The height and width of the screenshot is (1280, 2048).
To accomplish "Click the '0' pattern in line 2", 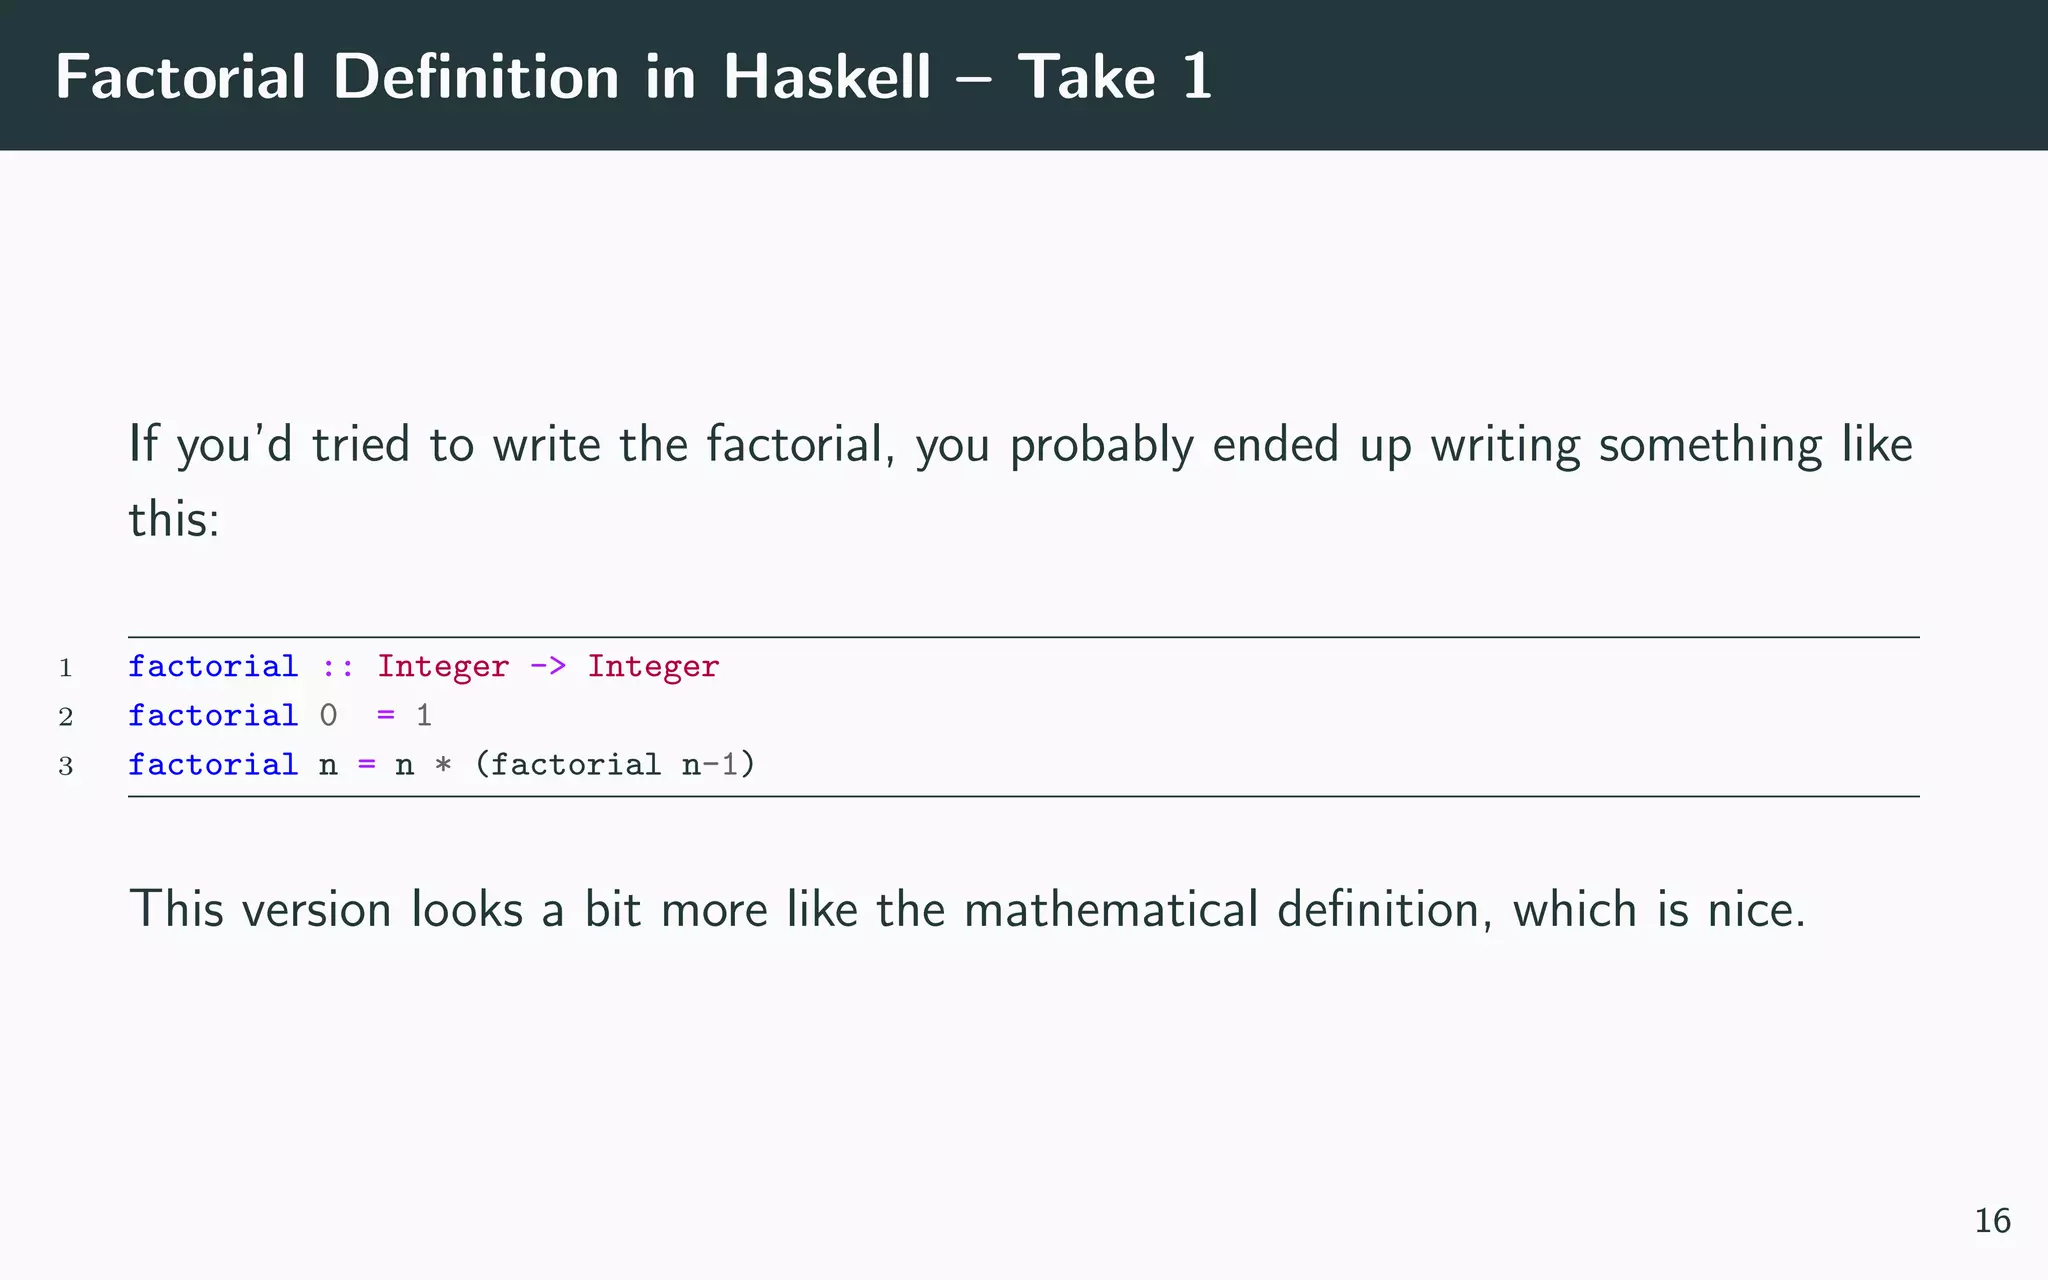I will [328, 715].
